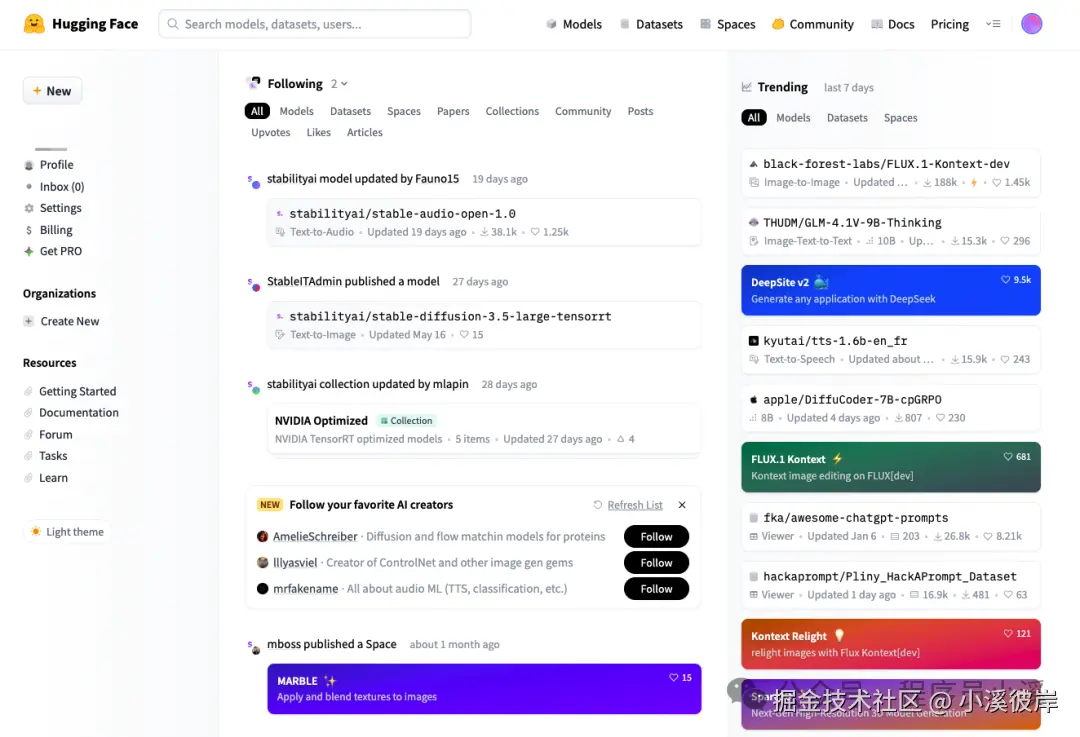Switch to the Collections feed tab
This screenshot has height=737, width=1080.
pos(512,111)
